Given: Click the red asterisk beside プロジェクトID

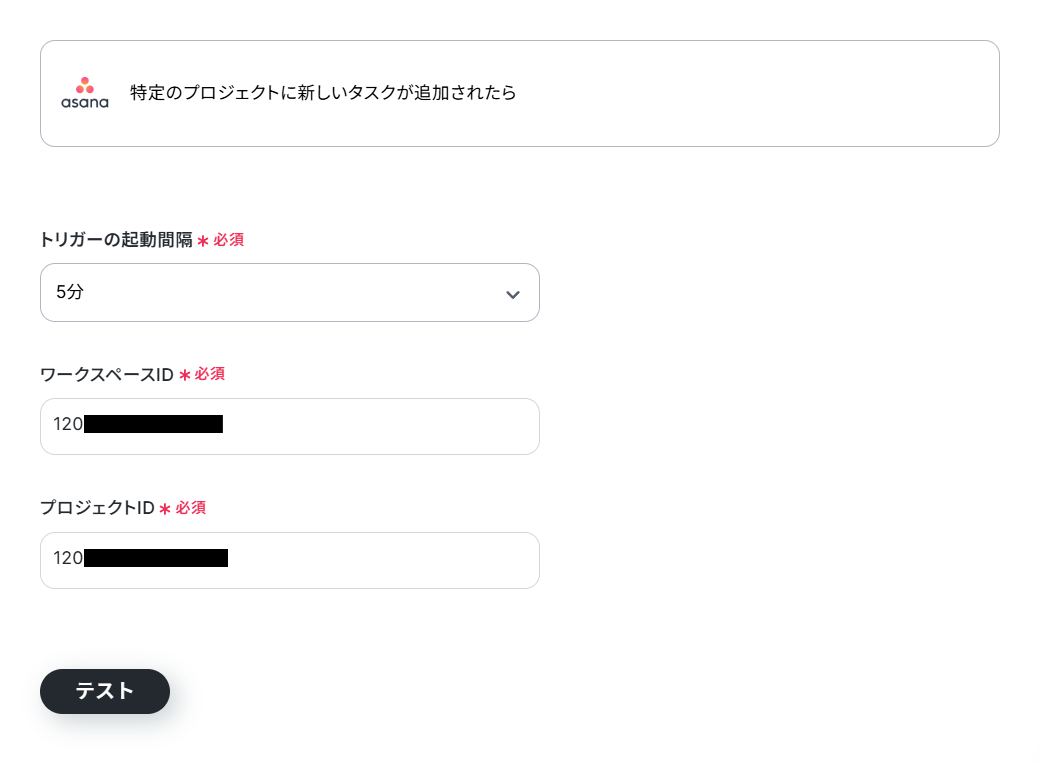Looking at the screenshot, I should [x=165, y=509].
